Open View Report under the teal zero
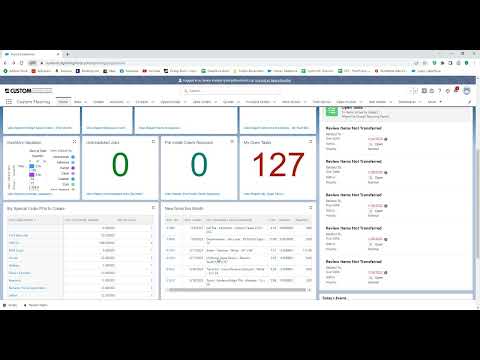The height and width of the screenshot is (360, 480). pos(192,194)
